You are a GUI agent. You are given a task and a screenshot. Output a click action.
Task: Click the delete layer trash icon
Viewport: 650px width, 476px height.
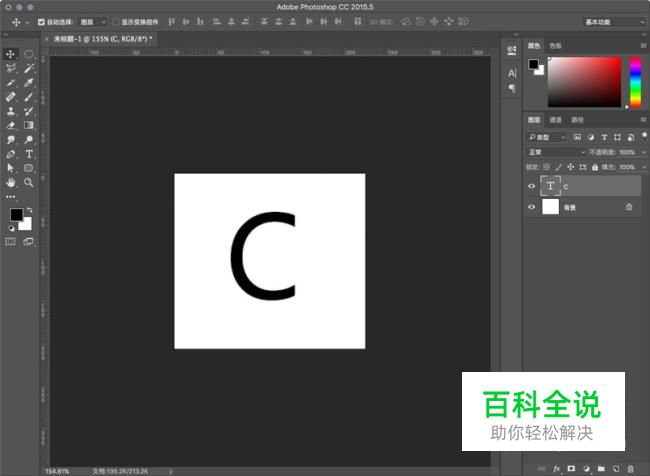[630, 468]
